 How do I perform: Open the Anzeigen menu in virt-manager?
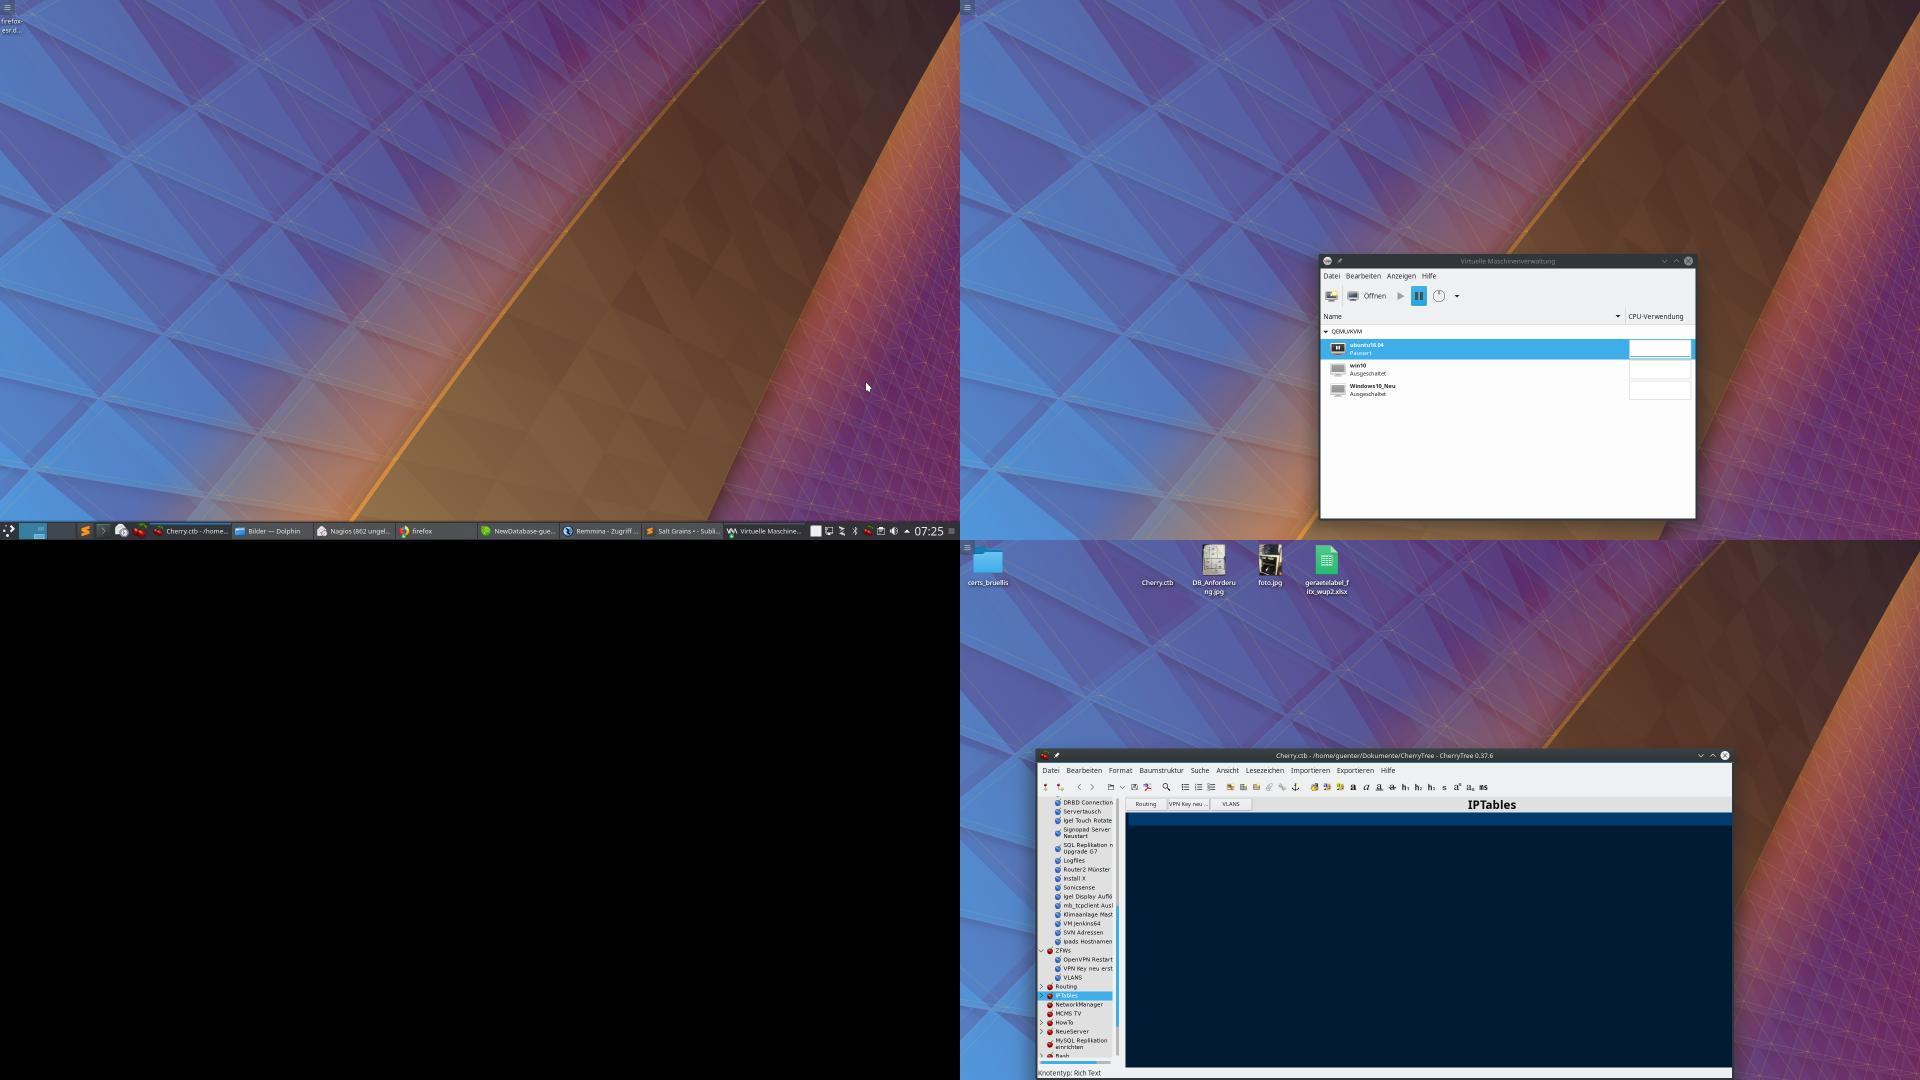pyautogui.click(x=1400, y=276)
